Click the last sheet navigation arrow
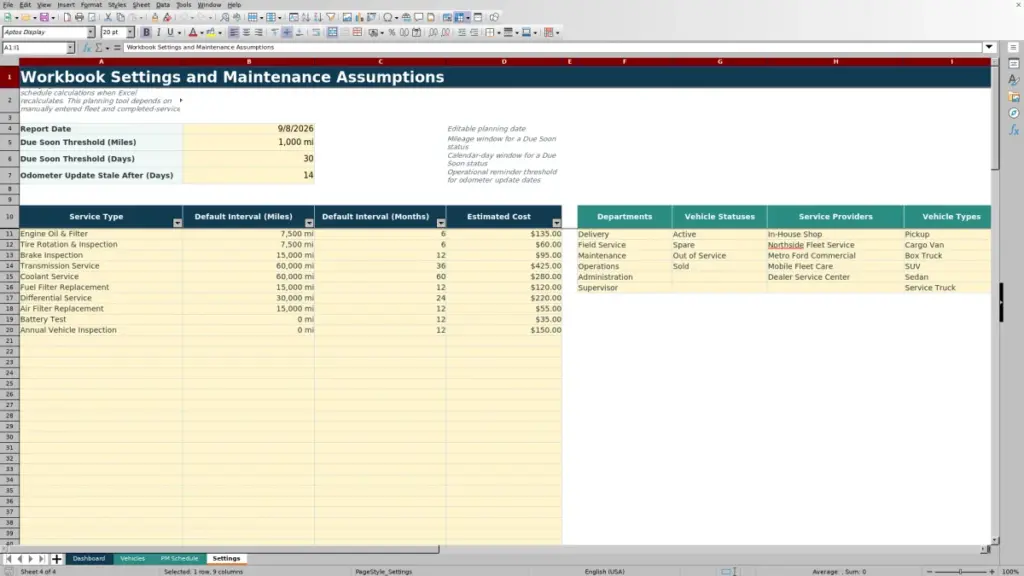 tap(42, 559)
